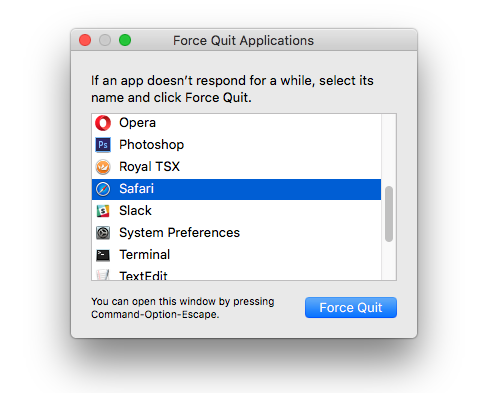Click the Royal TSX crown icon
The image size is (501, 393).
tap(103, 167)
